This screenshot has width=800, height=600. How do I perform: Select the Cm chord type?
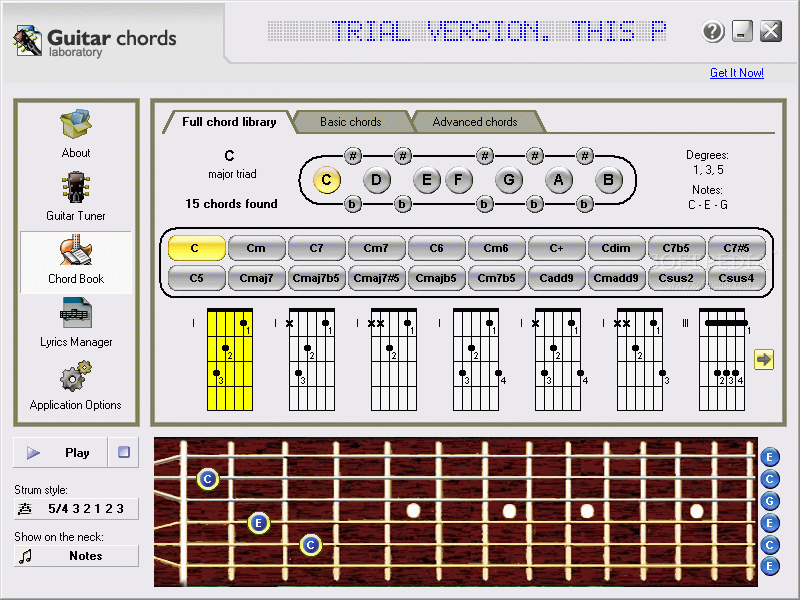[x=256, y=248]
